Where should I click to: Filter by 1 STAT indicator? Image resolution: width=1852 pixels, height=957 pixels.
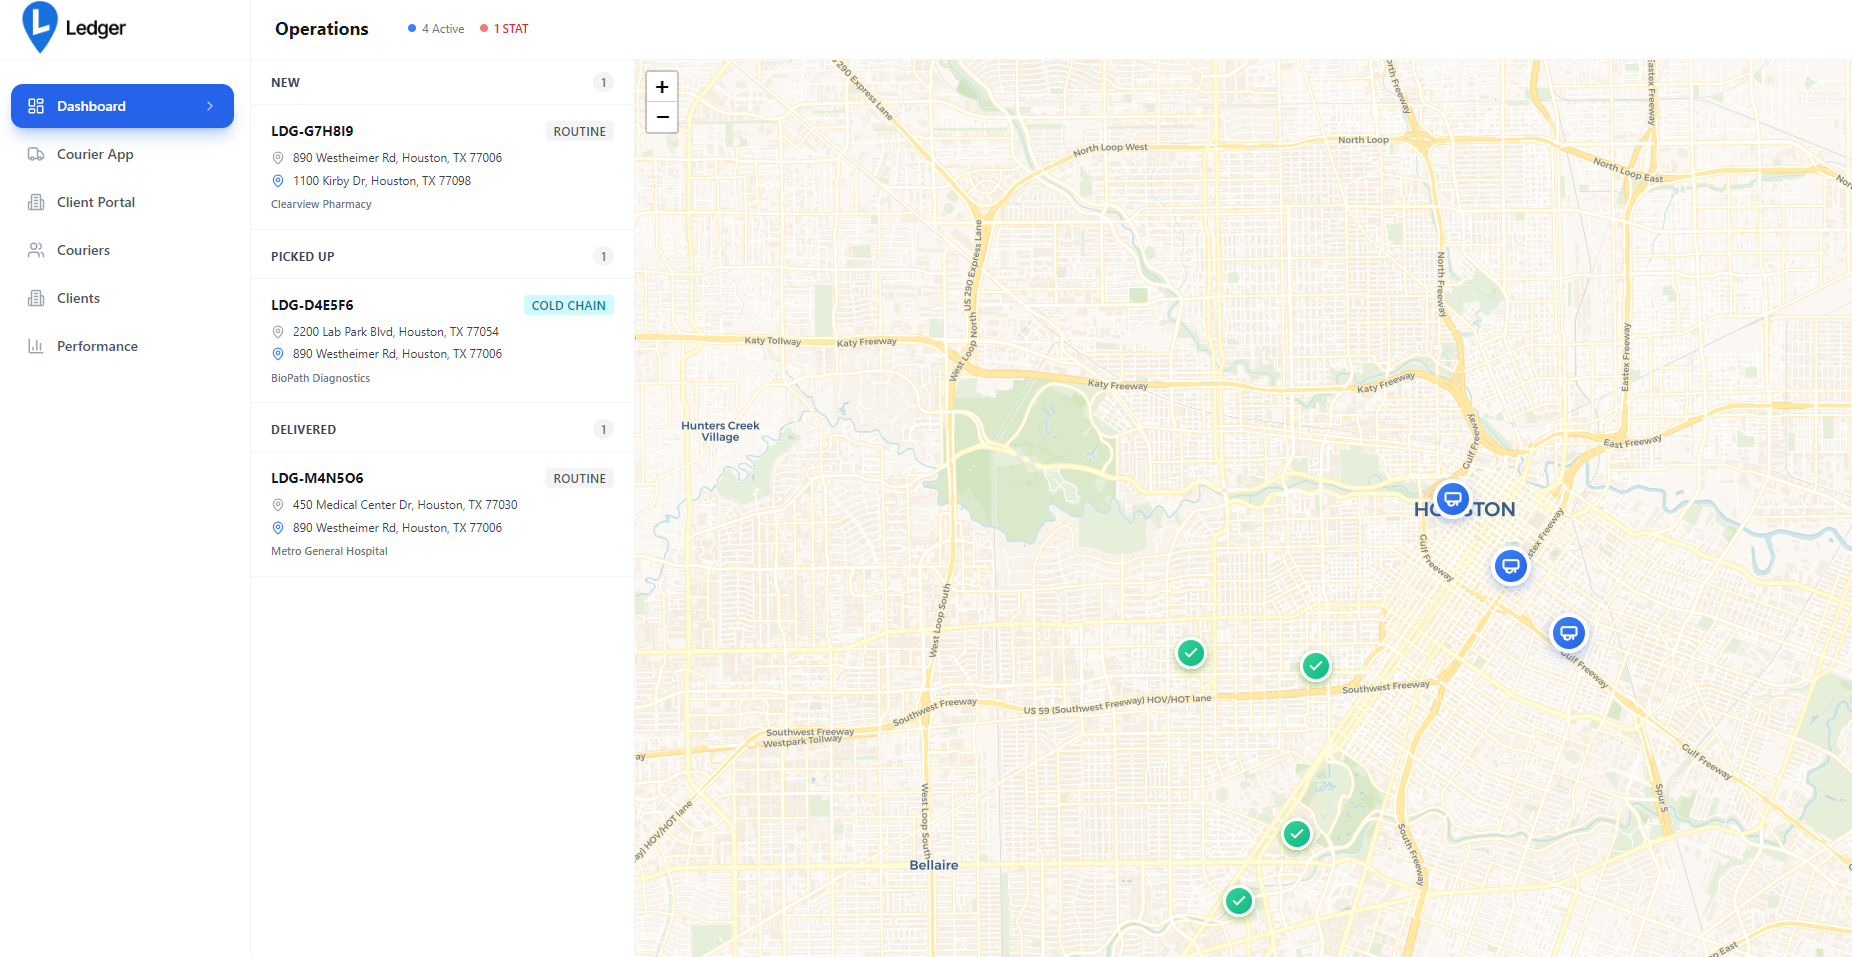[505, 29]
